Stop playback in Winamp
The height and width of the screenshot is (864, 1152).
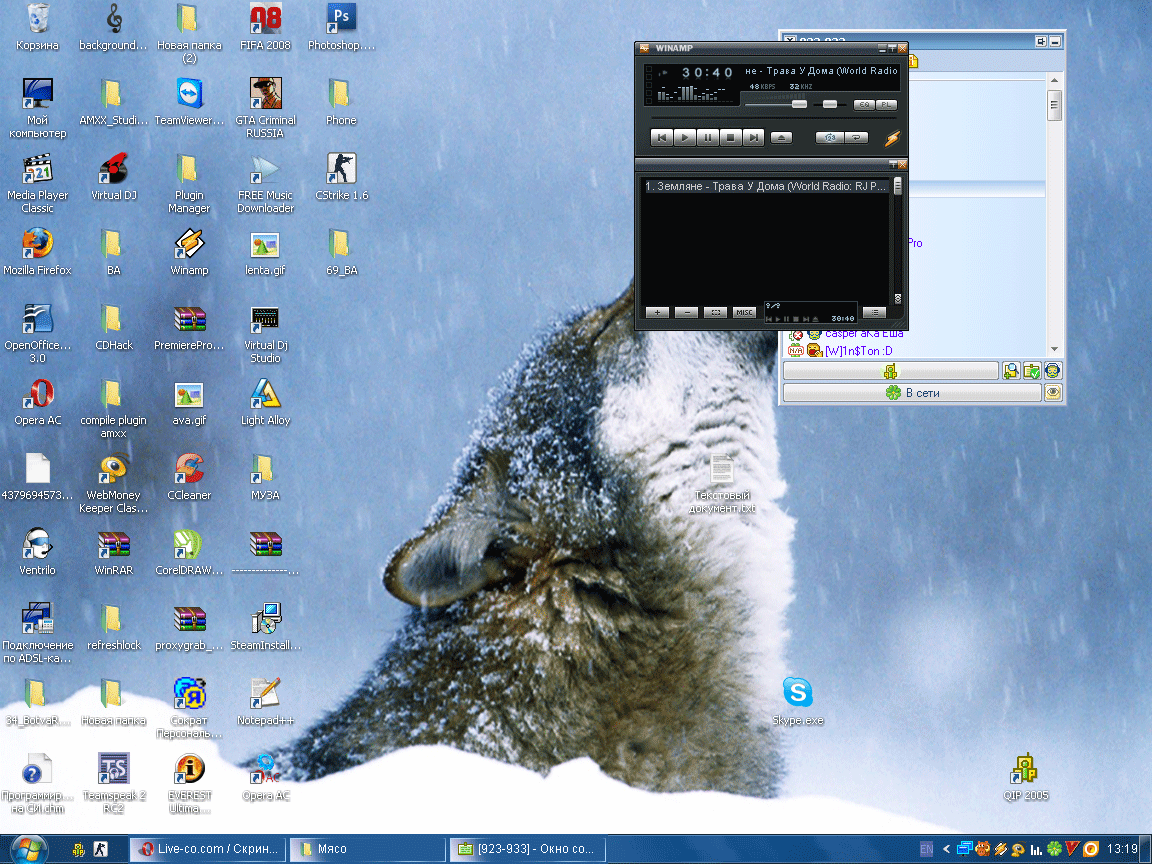[730, 138]
